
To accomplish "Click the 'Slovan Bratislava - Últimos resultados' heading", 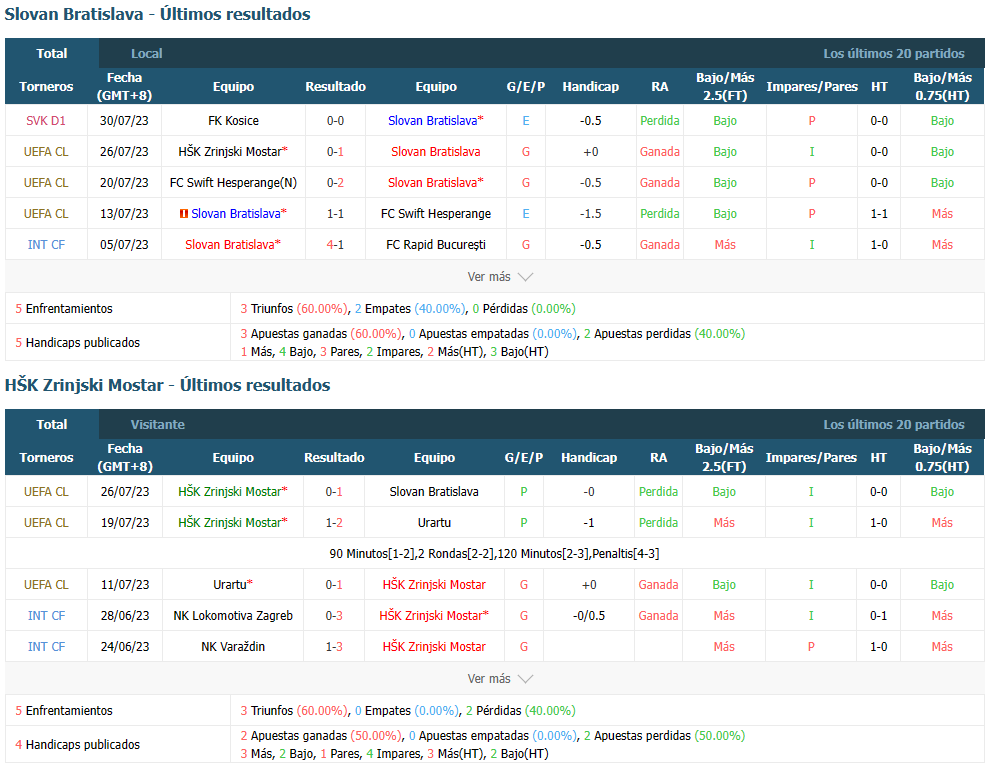I will coord(157,14).
